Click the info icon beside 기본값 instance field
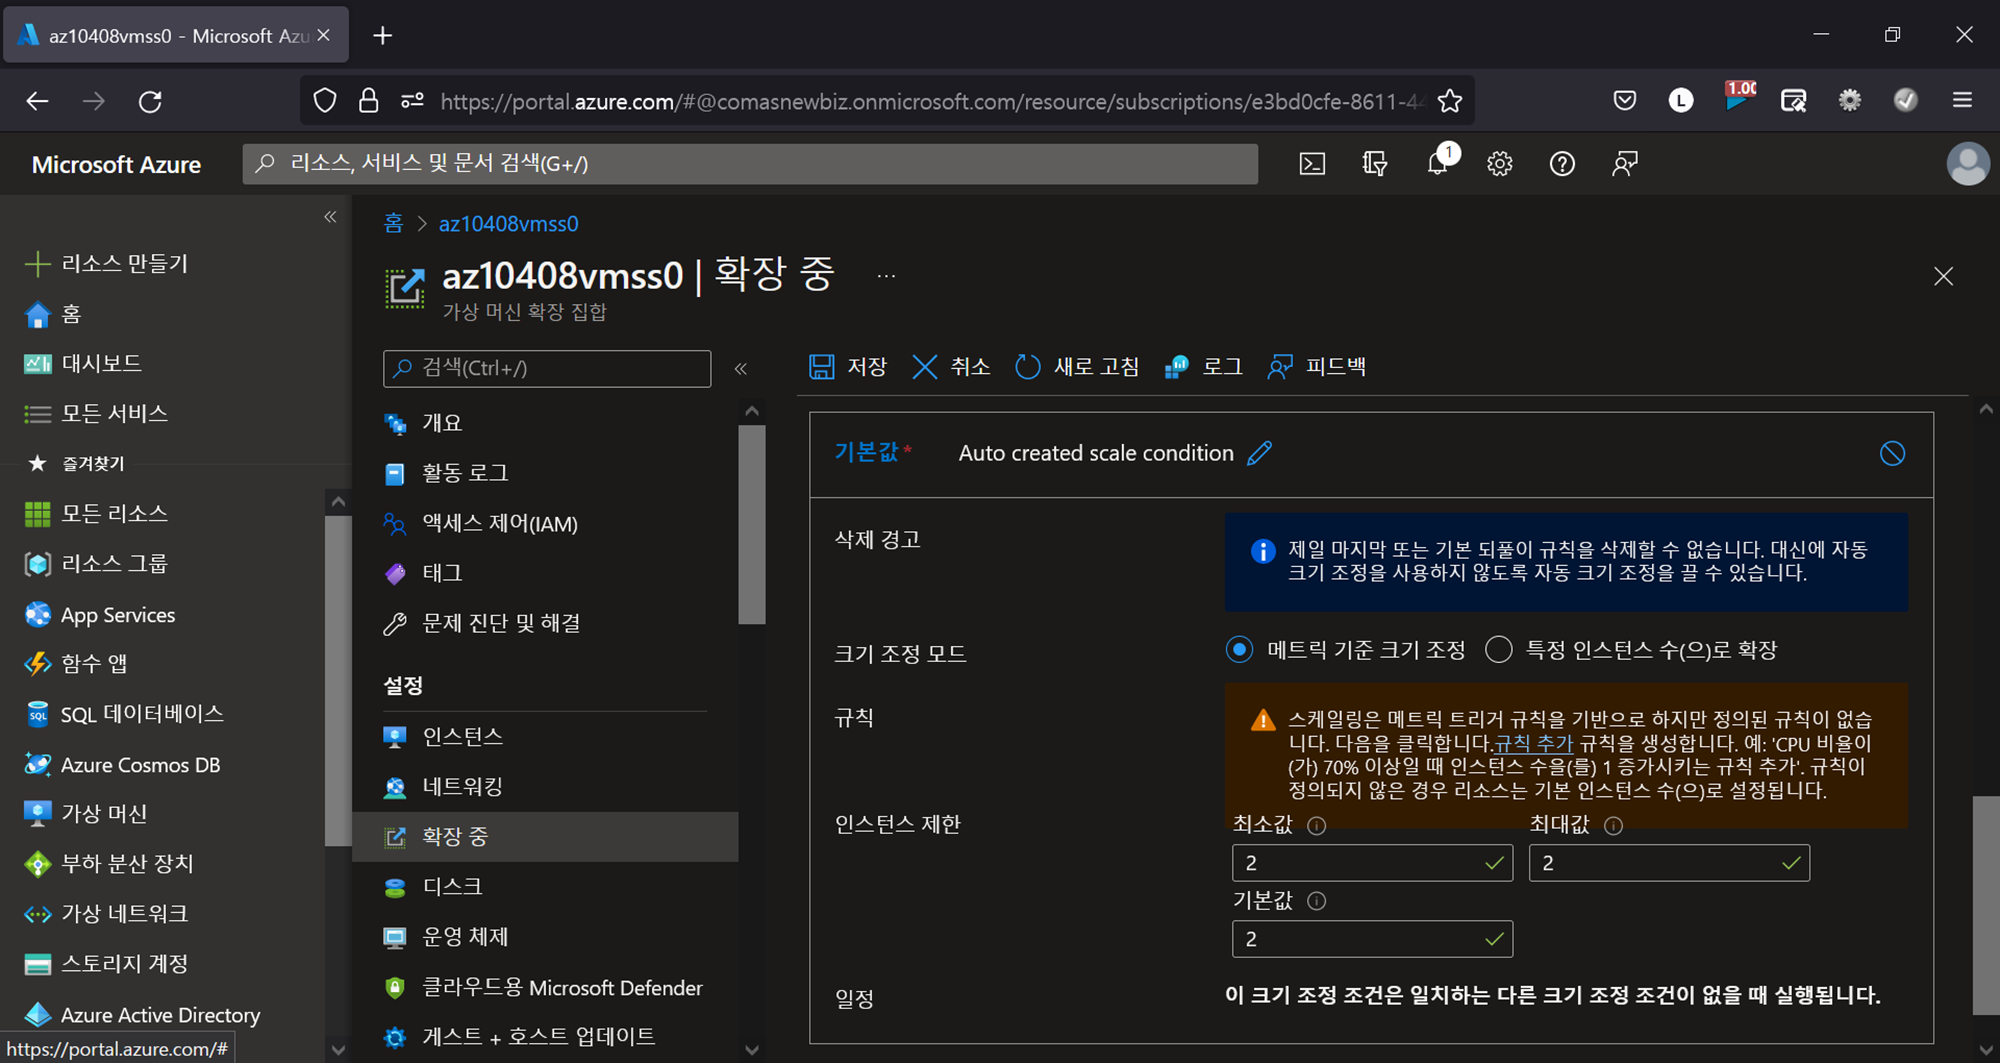 pos(1317,901)
